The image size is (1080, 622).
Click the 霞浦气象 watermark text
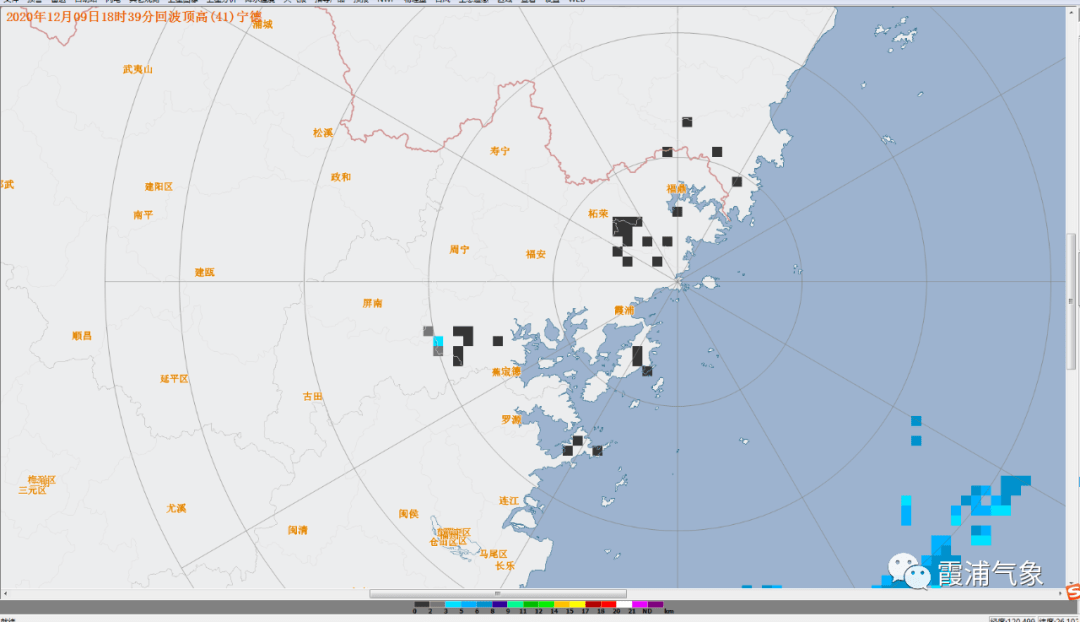[x=990, y=573]
